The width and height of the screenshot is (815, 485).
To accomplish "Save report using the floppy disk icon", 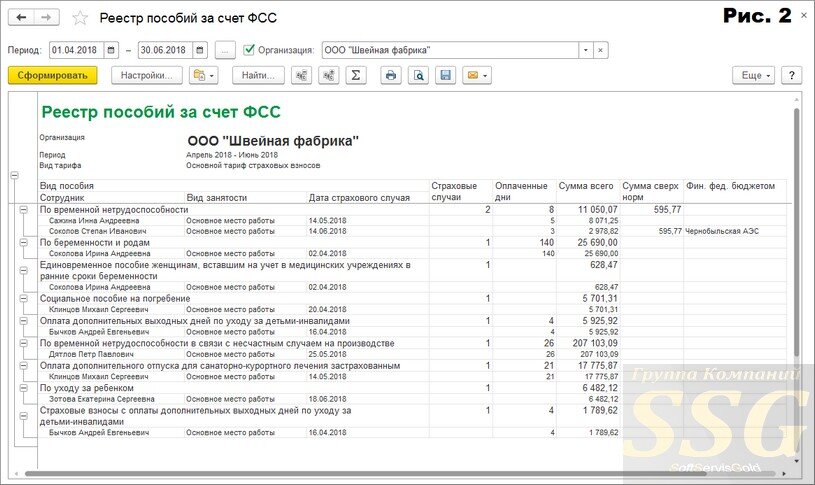I will coord(445,75).
